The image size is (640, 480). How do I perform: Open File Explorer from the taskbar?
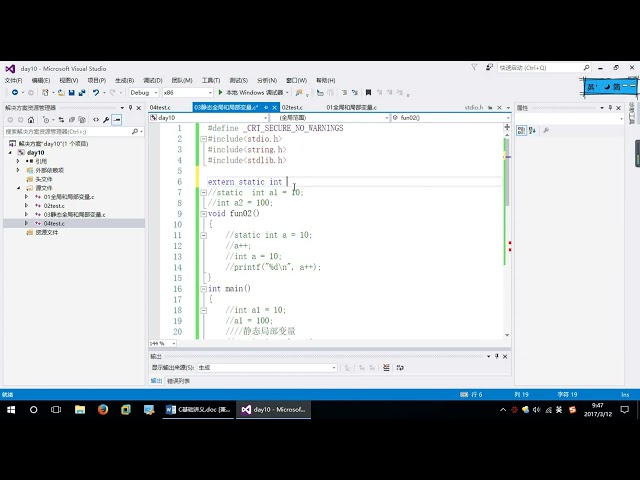(x=80, y=409)
